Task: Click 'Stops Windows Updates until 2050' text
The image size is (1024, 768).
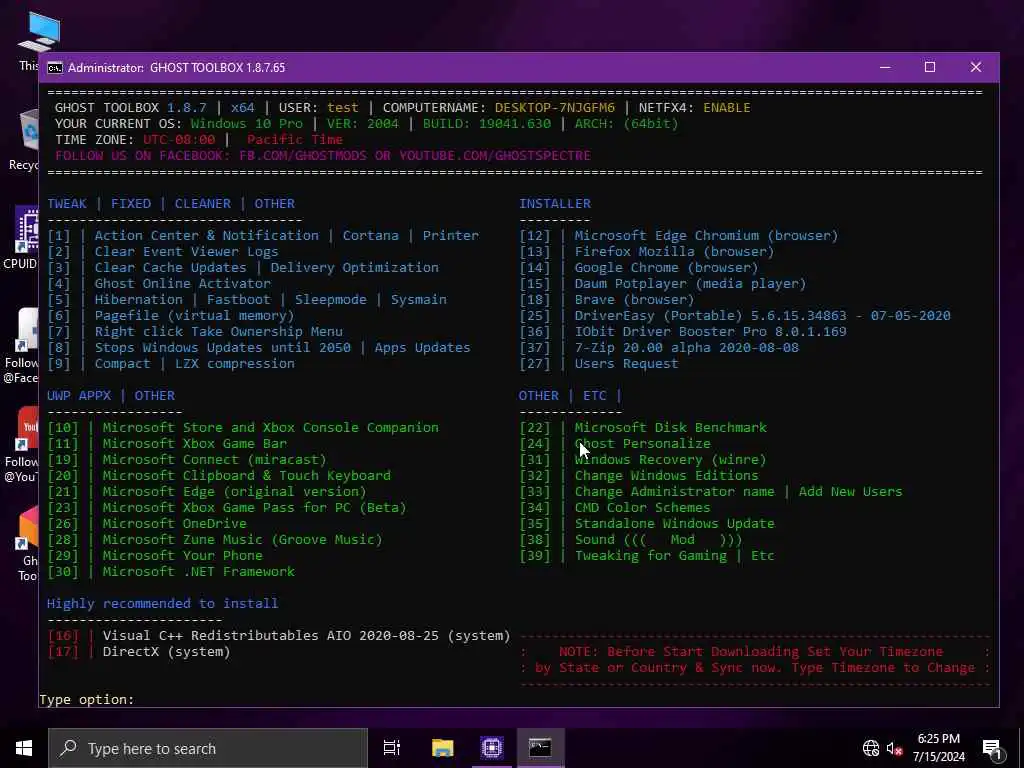Action: (223, 347)
